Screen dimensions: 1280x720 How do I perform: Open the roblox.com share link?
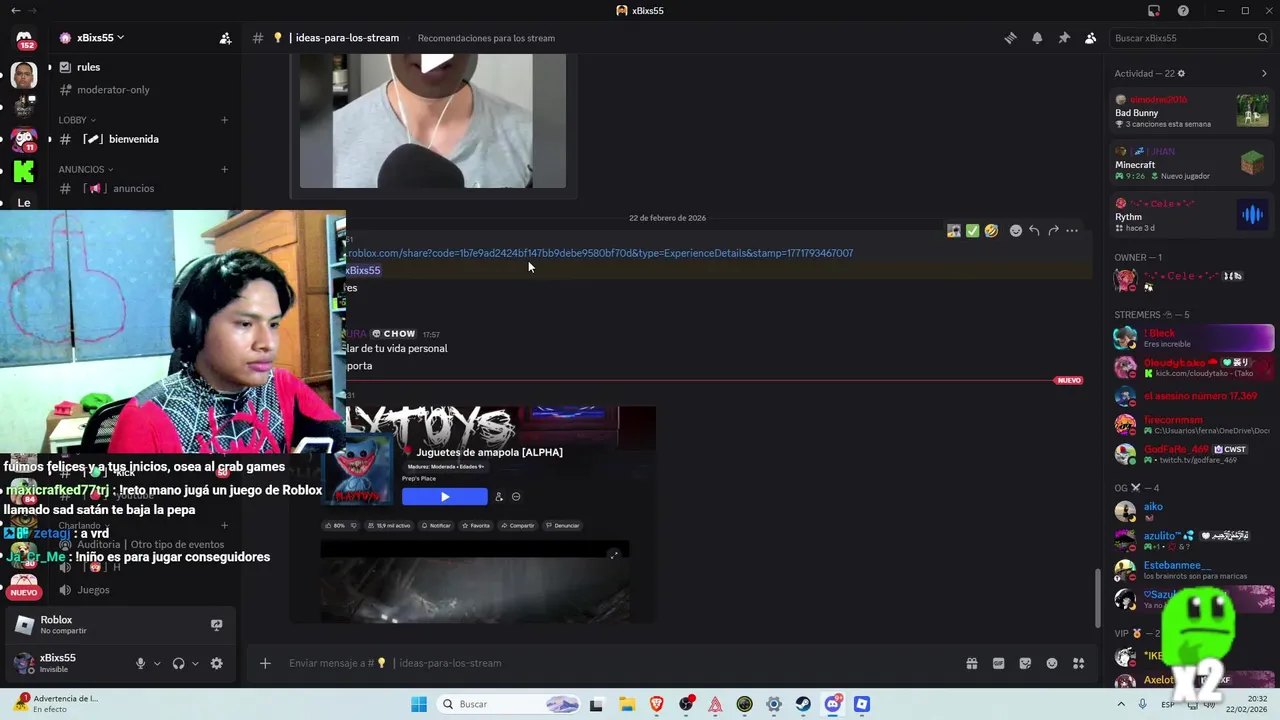pos(600,253)
